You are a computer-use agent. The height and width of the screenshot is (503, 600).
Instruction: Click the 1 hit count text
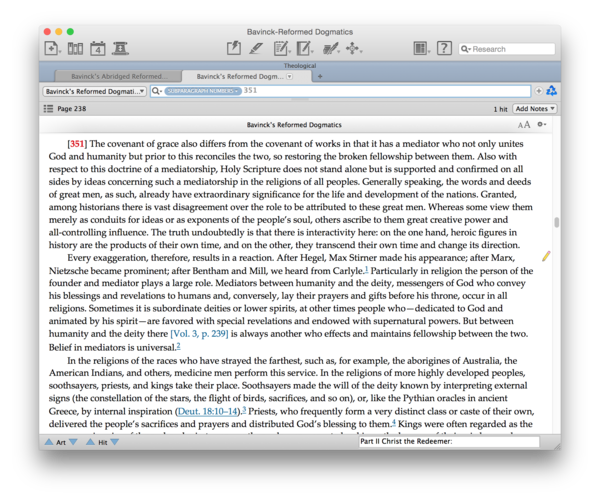coord(500,109)
